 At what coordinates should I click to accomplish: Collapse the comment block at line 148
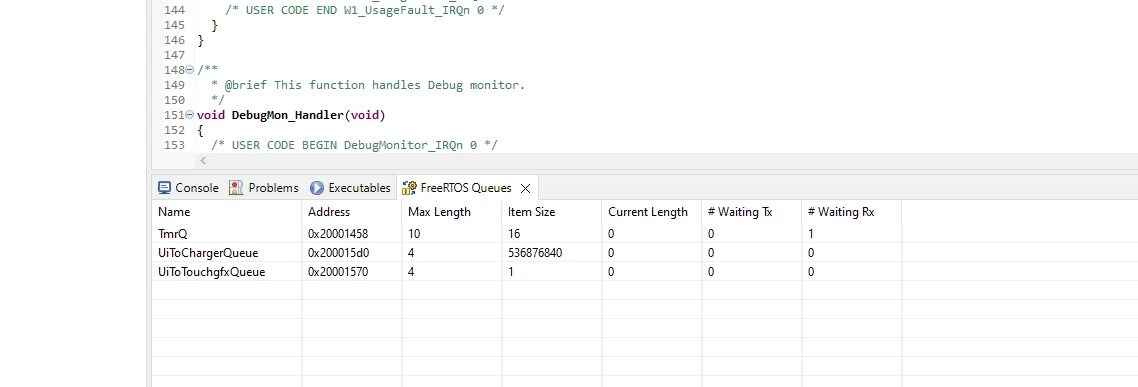pyautogui.click(x=190, y=70)
